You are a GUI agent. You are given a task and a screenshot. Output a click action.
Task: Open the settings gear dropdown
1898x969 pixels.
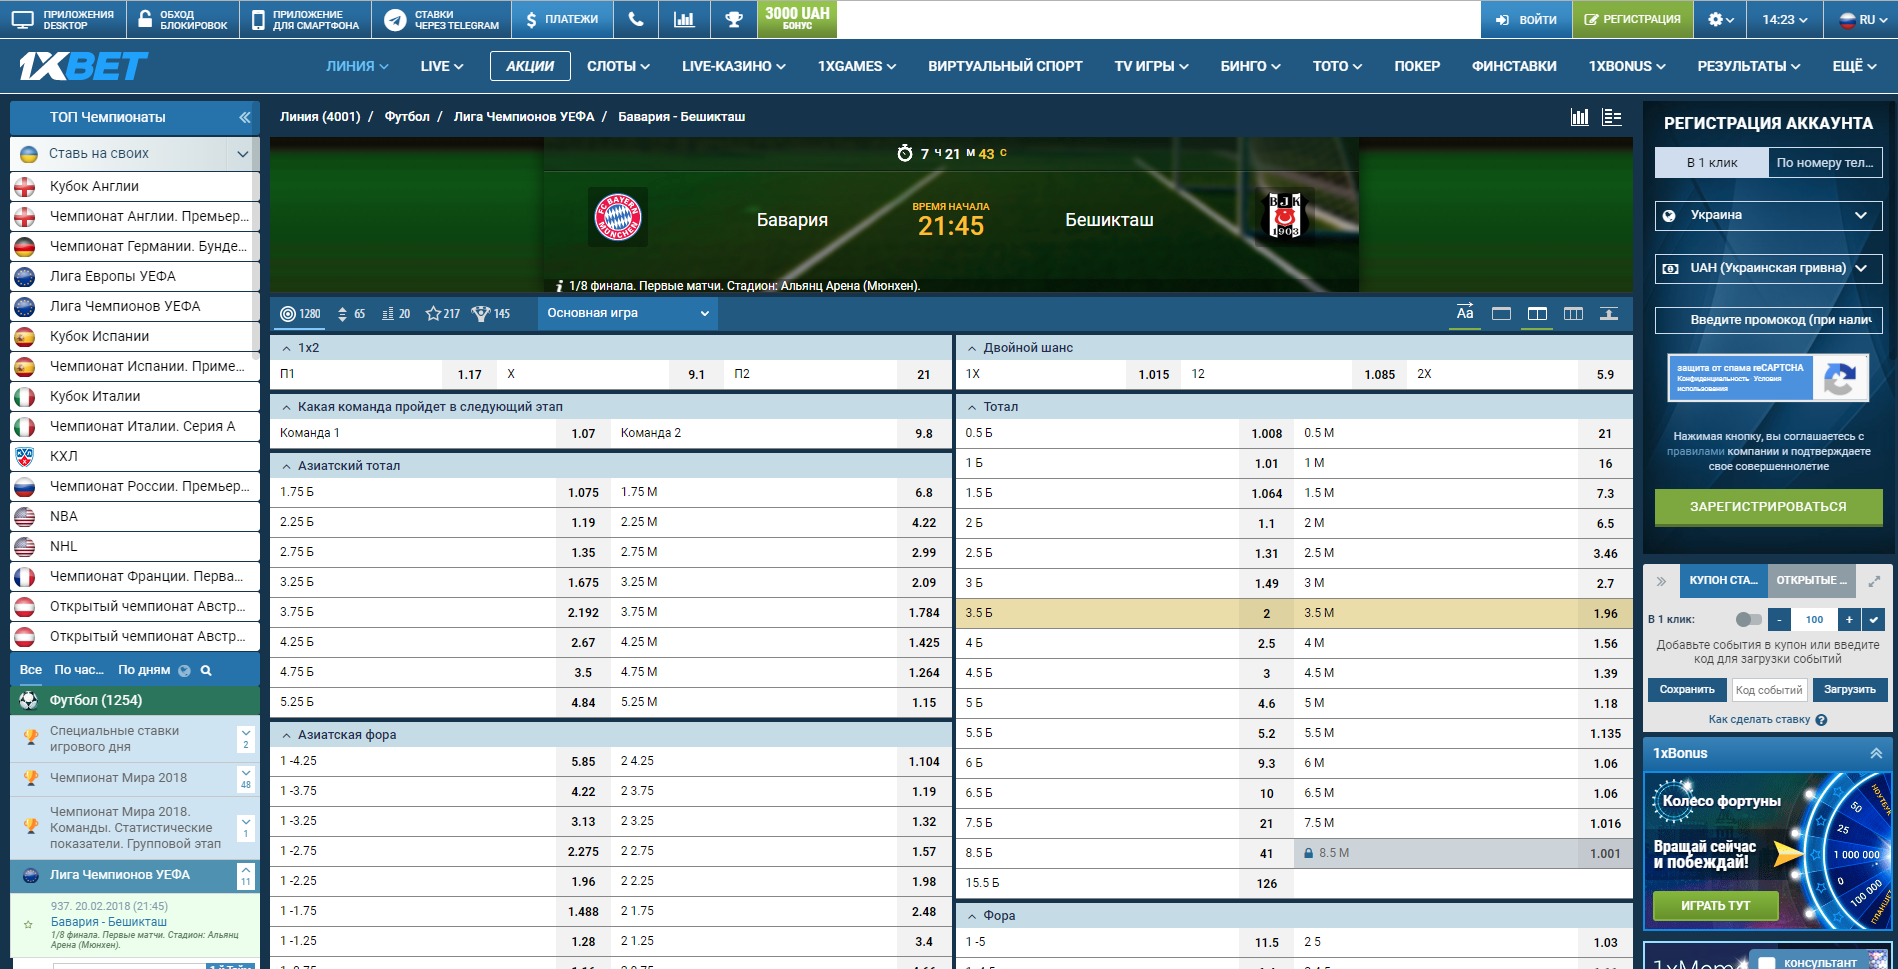(1720, 19)
